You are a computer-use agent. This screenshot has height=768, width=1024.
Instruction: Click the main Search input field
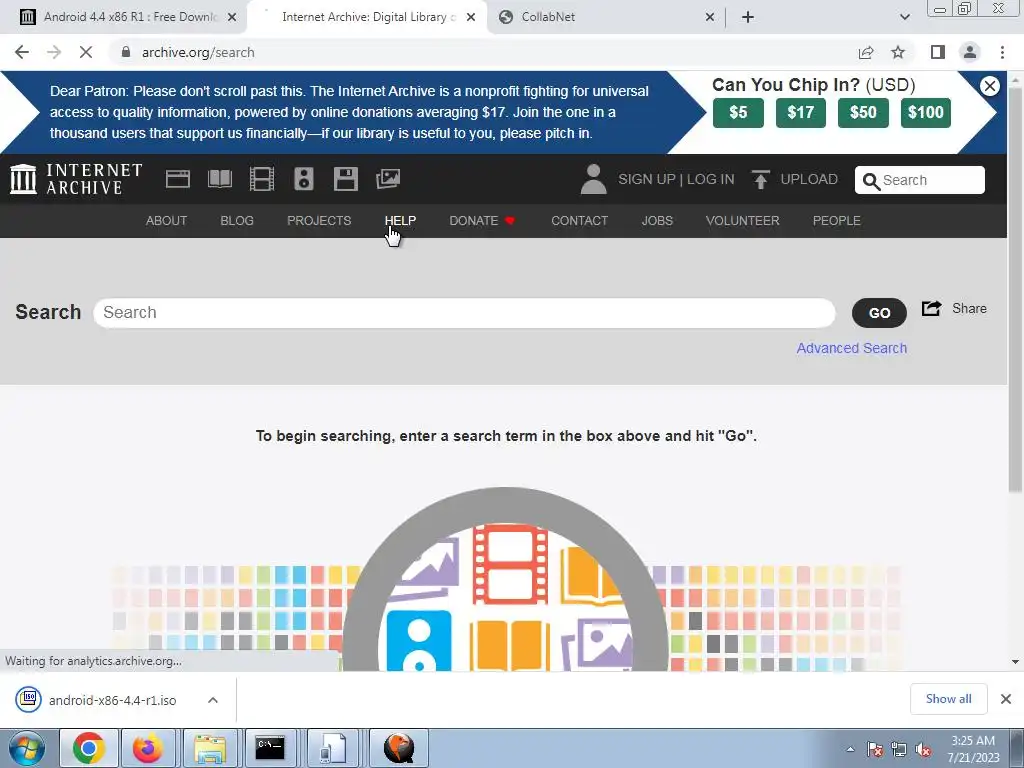pos(464,313)
